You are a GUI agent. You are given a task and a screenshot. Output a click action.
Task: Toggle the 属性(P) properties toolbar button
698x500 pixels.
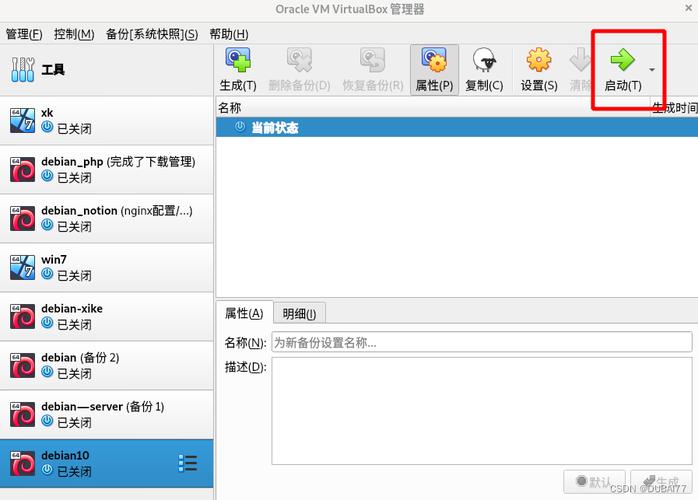click(x=434, y=69)
